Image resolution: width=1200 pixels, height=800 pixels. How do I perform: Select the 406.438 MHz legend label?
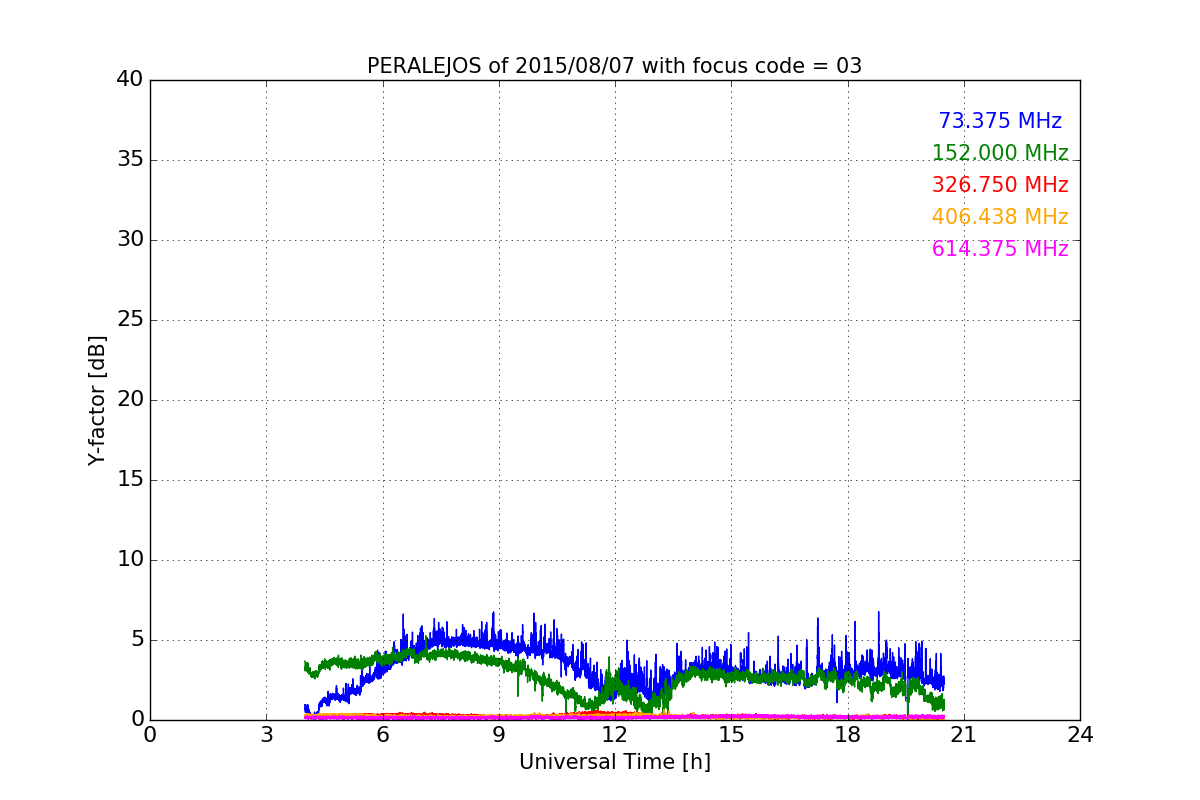point(1000,217)
